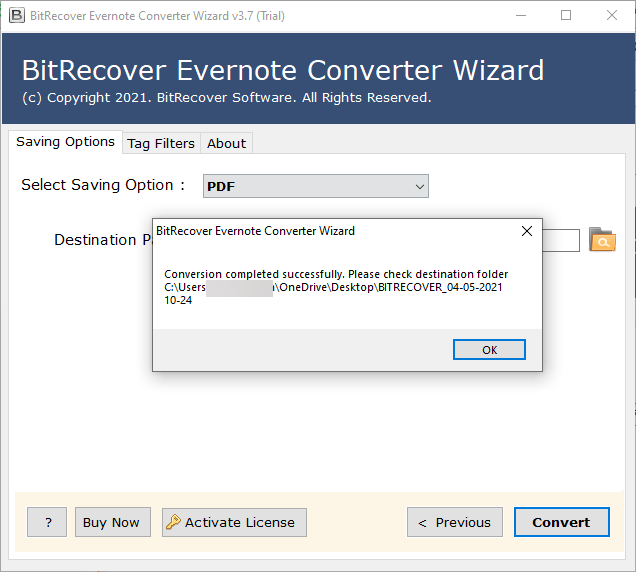Click the dialog title 'BitRecover Evernote Converter Wizard'
The width and height of the screenshot is (636, 572).
tap(256, 231)
